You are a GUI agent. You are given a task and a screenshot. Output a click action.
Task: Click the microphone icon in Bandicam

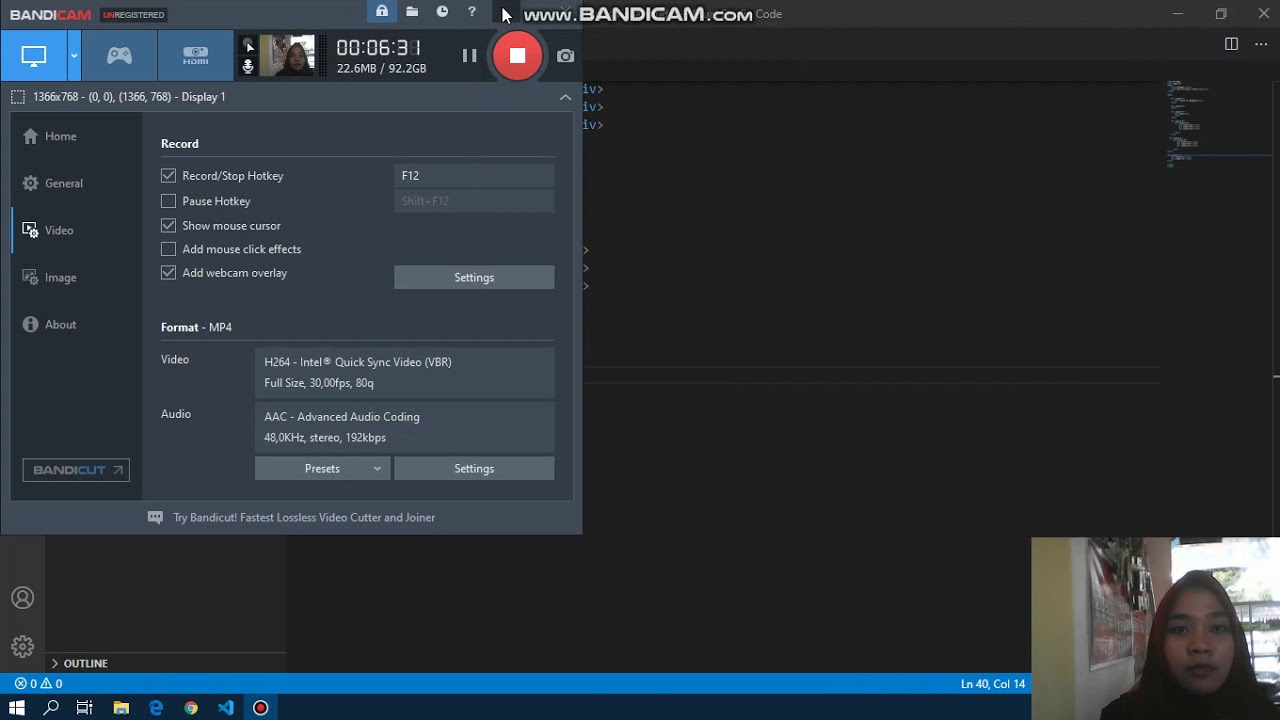[248, 66]
